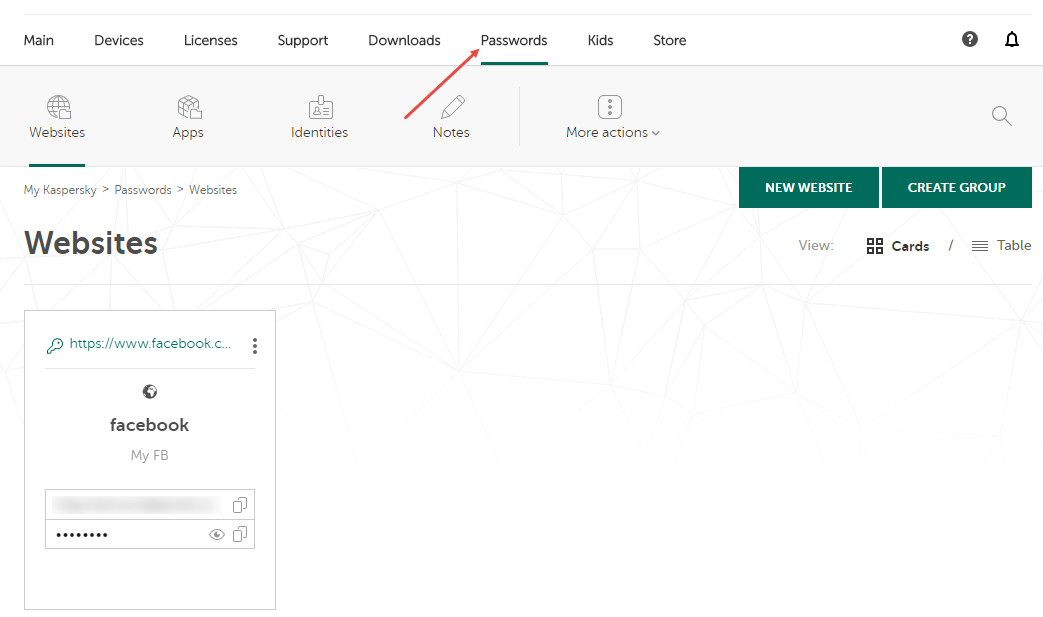Click the key icon on facebook card
This screenshot has height=617, width=1043.
[x=55, y=345]
